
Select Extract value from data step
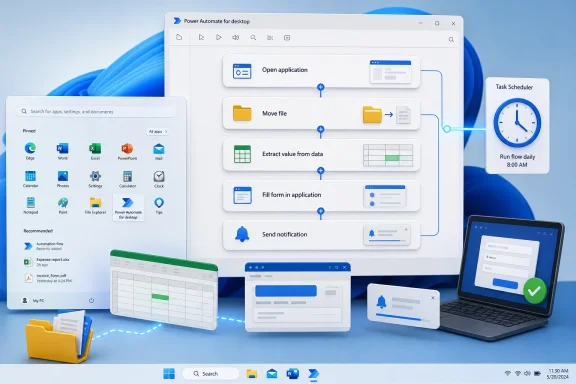click(x=321, y=154)
